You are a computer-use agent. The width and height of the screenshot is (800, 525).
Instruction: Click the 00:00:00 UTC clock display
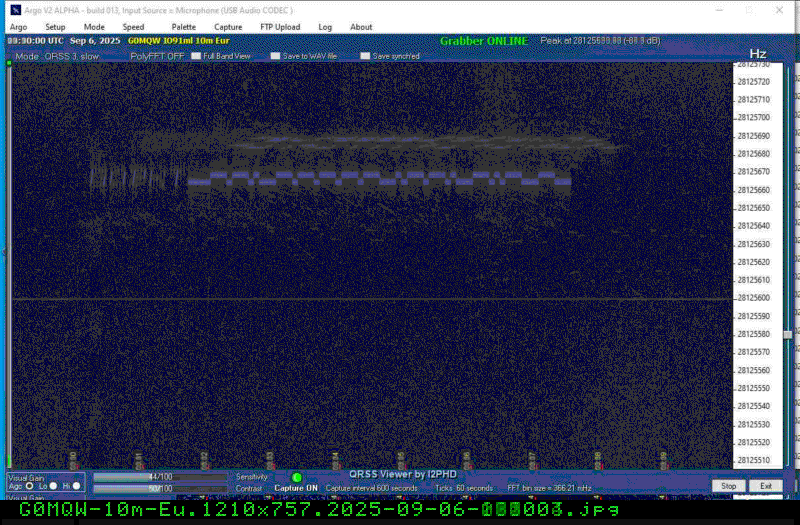[x=35, y=41]
